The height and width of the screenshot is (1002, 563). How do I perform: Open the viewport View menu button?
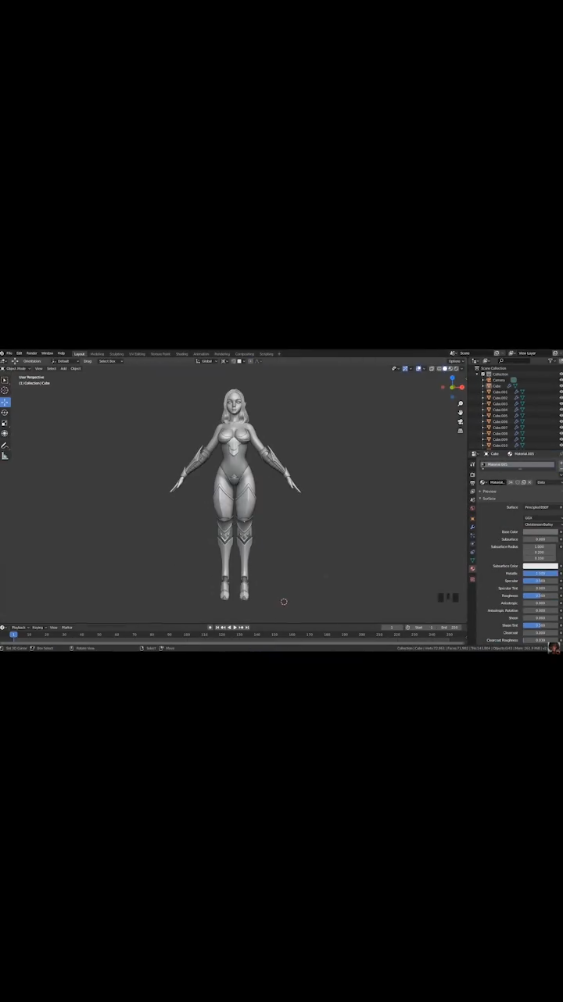(38, 369)
